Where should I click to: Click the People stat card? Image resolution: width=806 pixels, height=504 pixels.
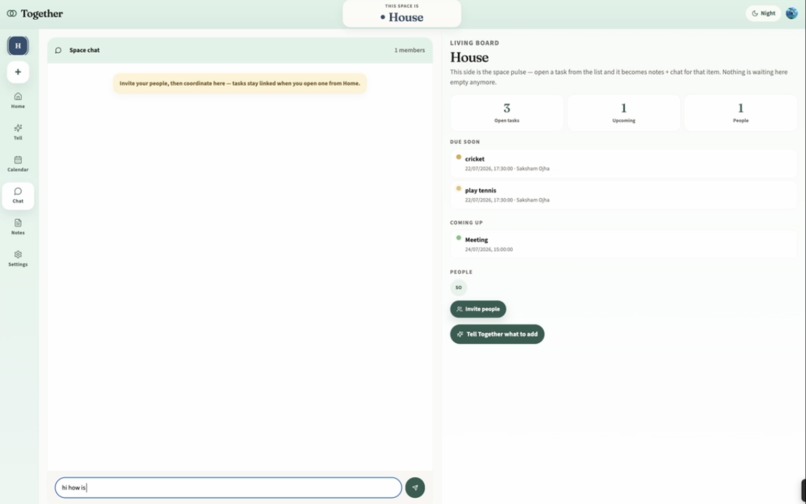741,113
